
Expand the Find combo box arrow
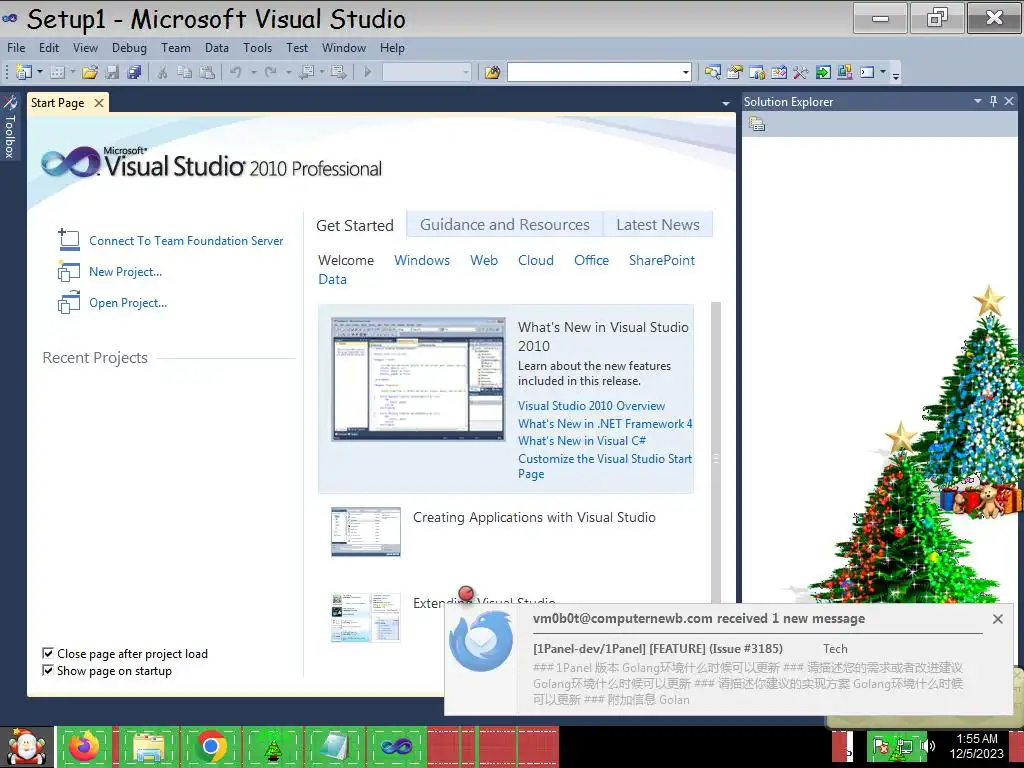(686, 72)
